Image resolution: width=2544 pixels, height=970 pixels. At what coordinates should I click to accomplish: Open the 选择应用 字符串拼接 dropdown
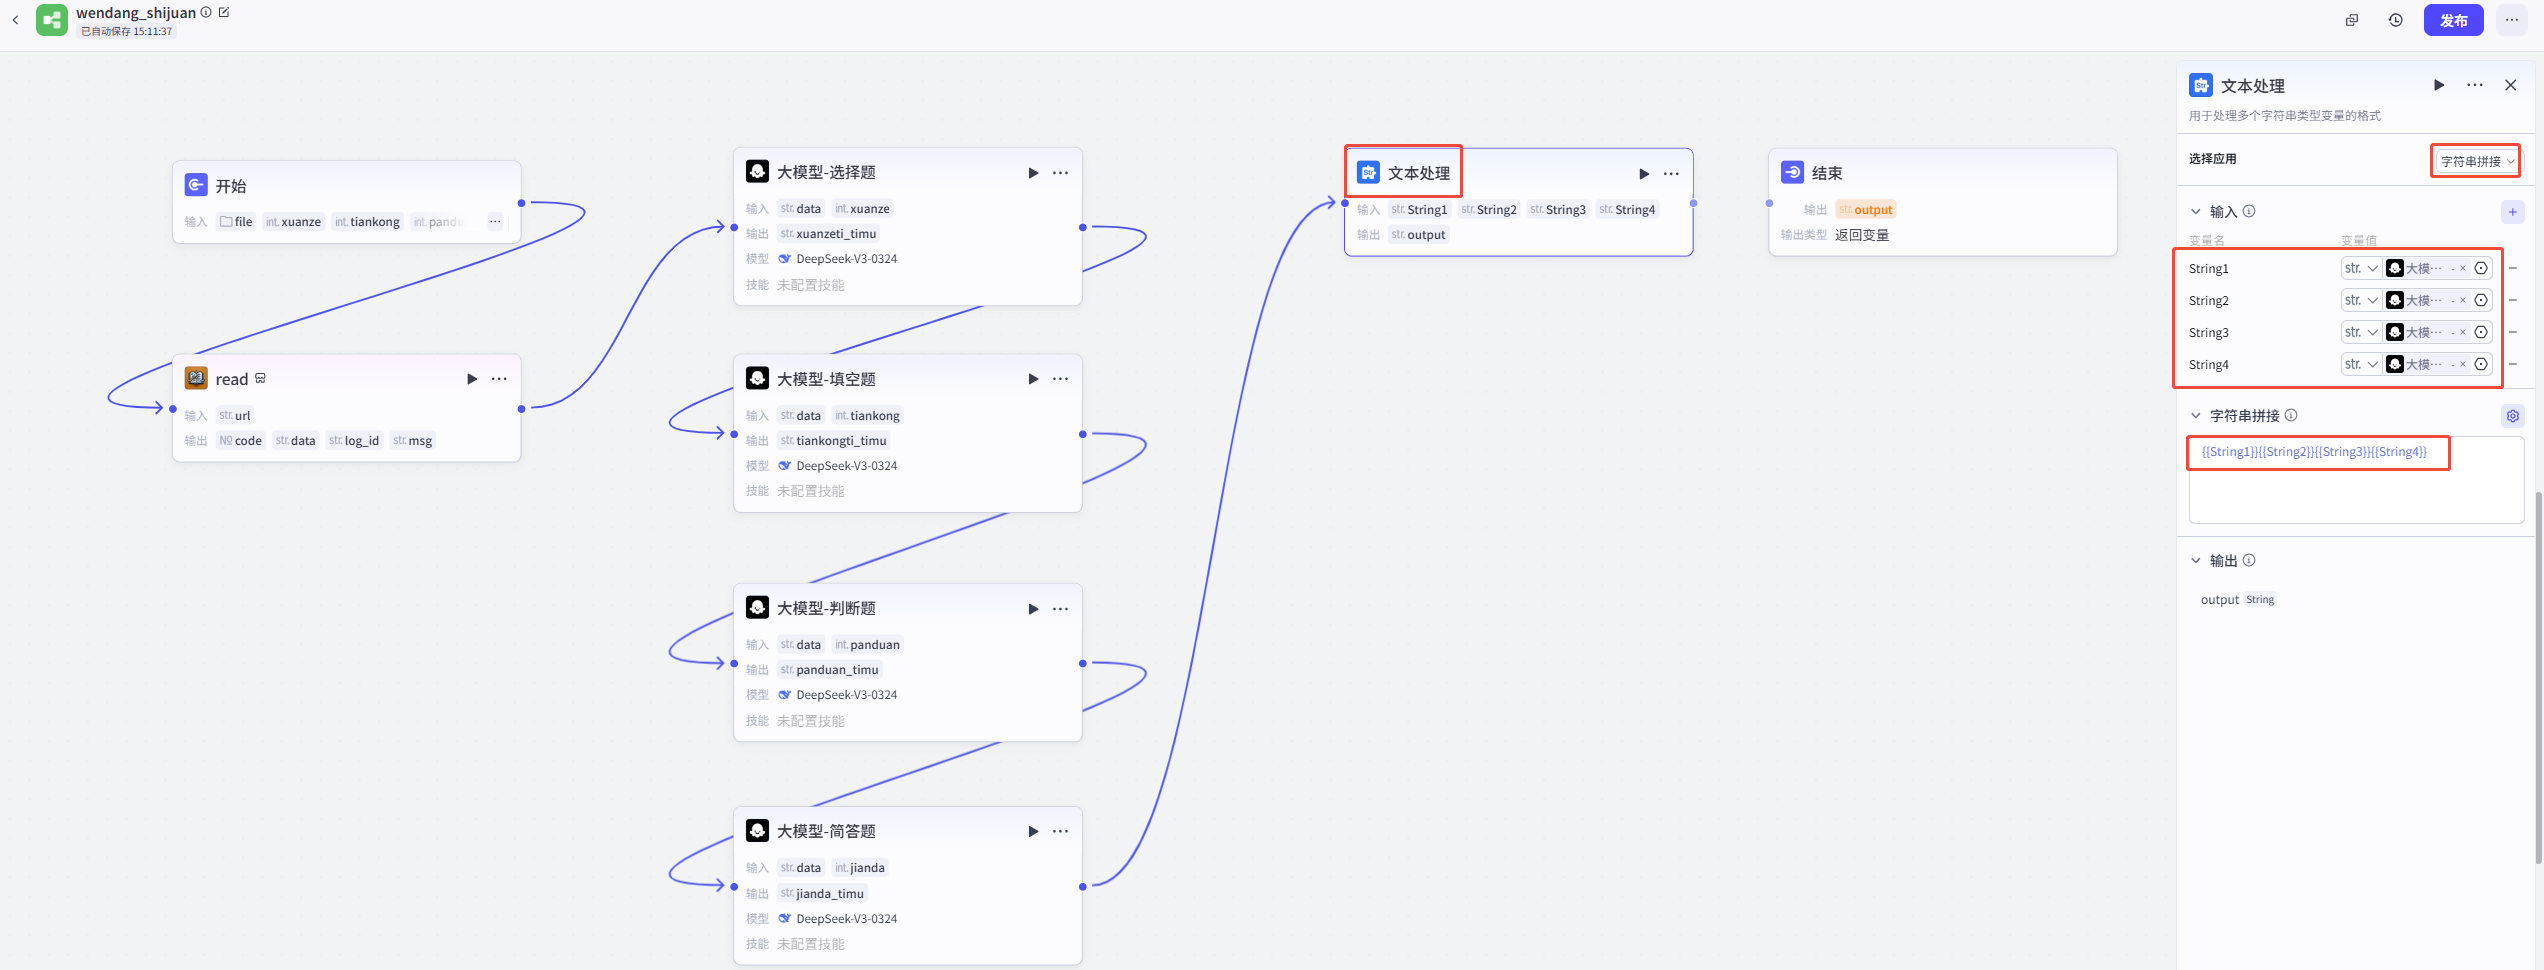coord(2476,161)
